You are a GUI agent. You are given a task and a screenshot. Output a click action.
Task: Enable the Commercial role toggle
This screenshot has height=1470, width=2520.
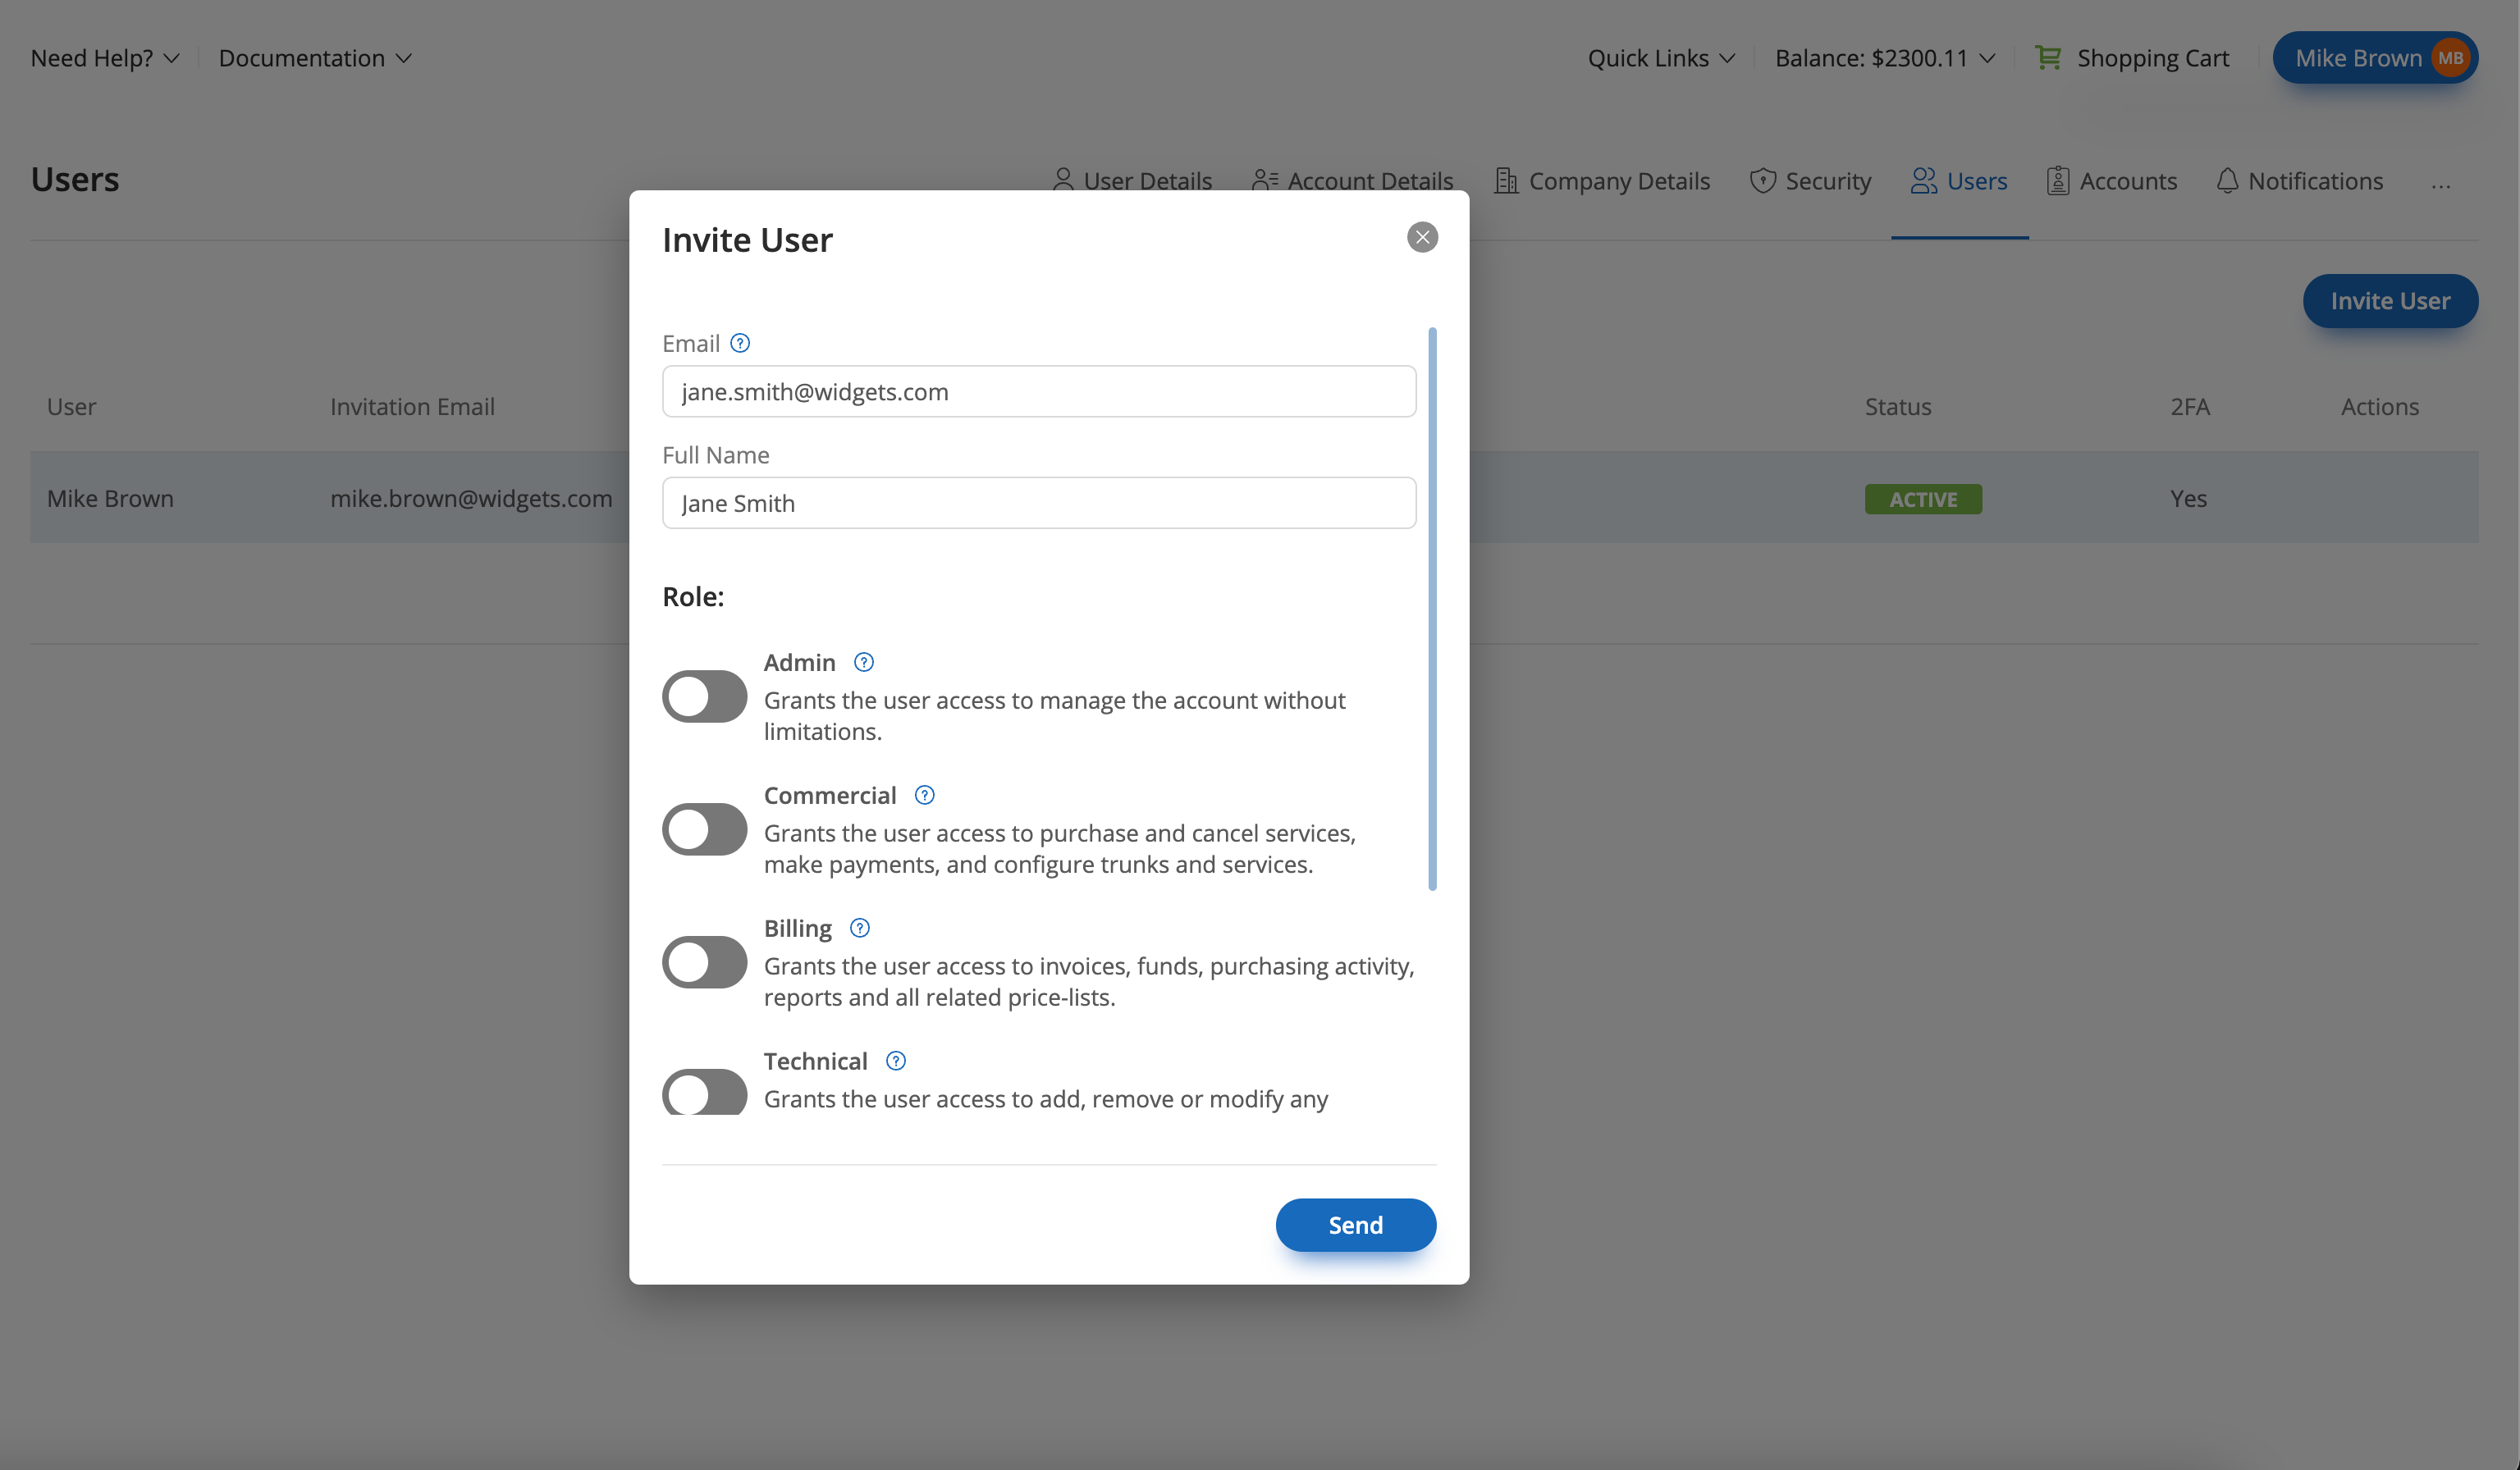704,829
